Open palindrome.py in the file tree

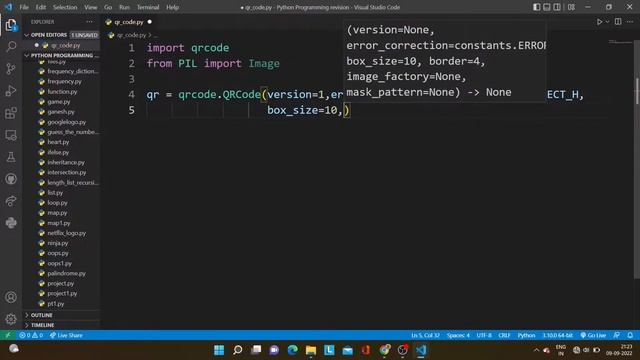[66, 273]
